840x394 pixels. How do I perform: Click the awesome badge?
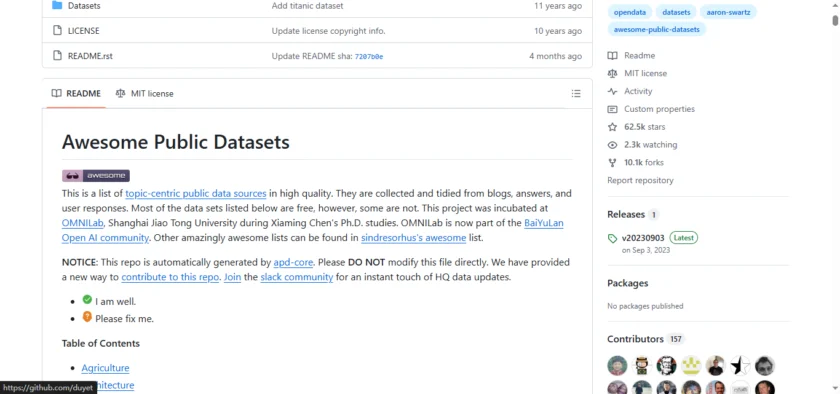[96, 175]
